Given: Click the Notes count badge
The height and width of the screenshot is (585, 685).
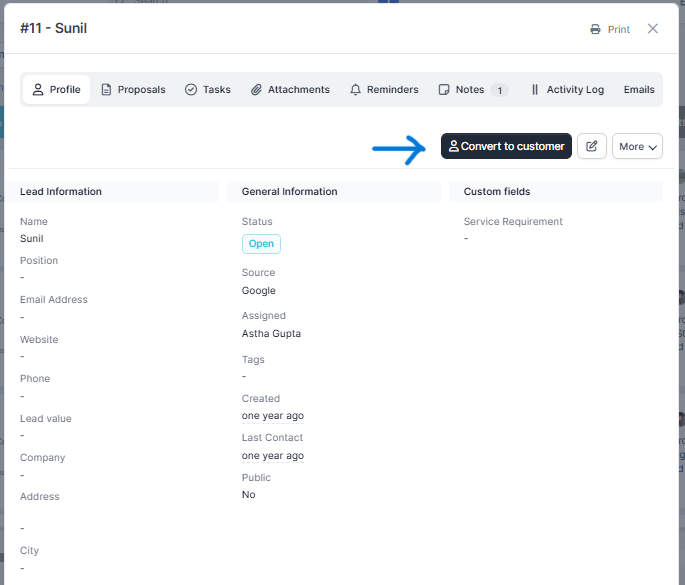Looking at the screenshot, I should (x=498, y=90).
